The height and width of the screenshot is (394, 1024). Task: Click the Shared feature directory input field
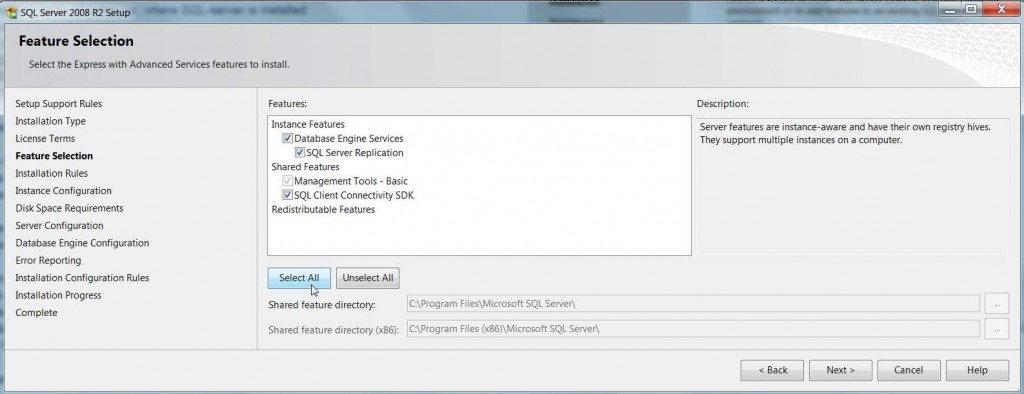pos(693,304)
